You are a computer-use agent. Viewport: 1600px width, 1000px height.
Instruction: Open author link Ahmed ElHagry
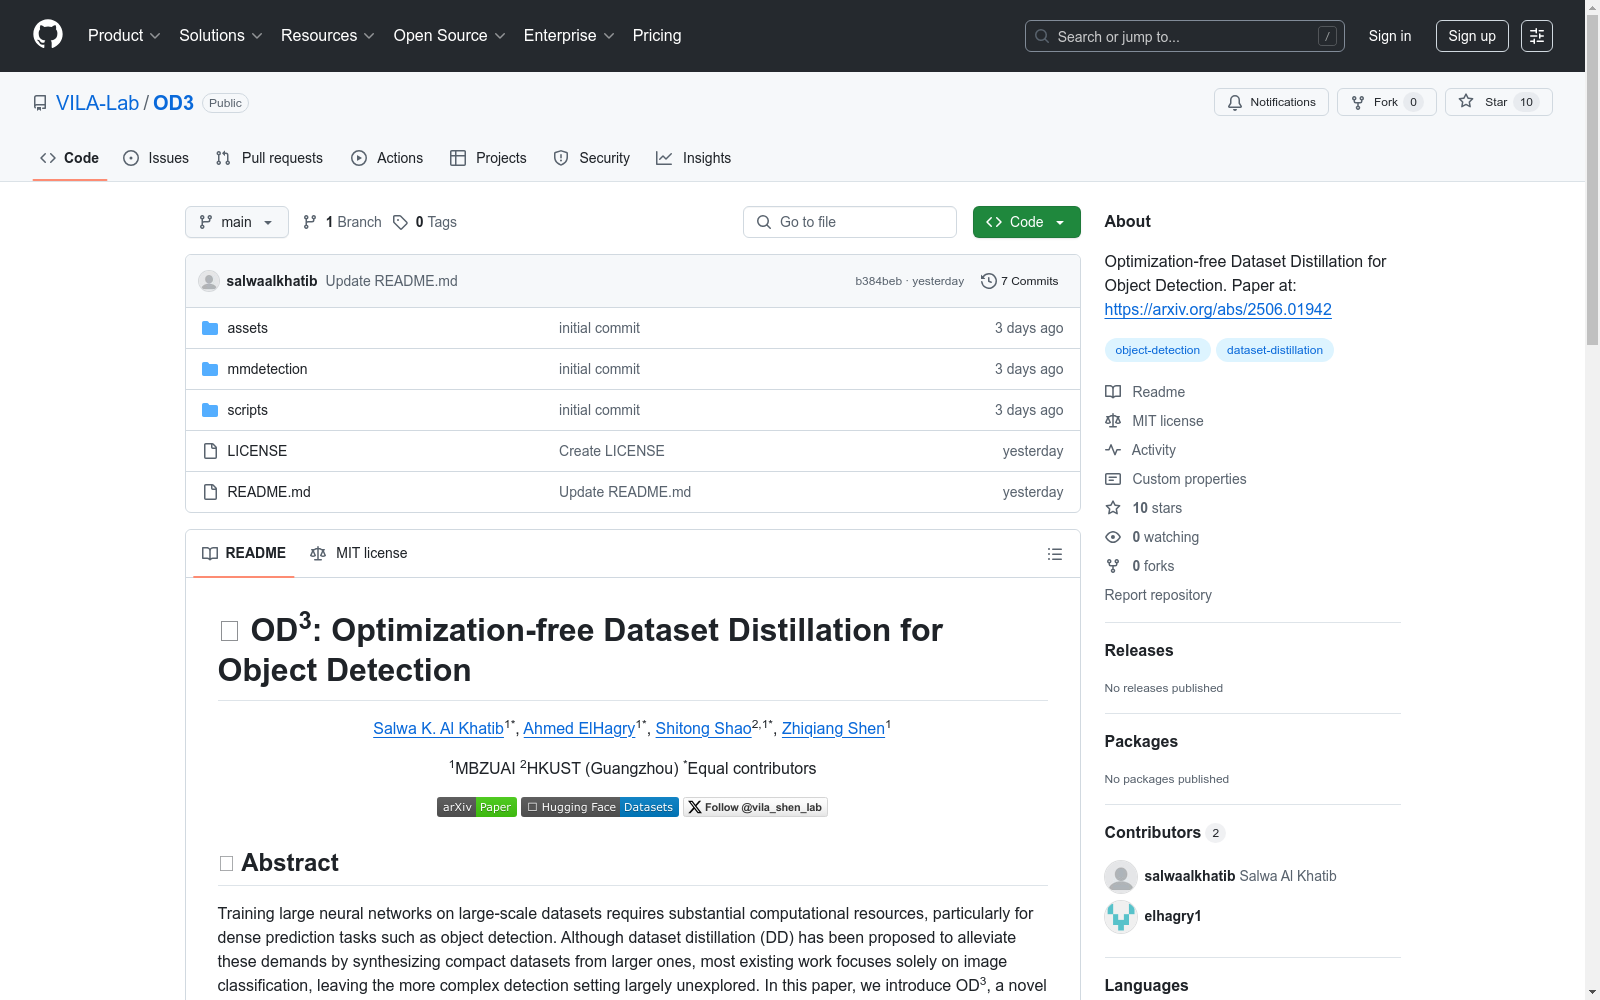point(579,728)
